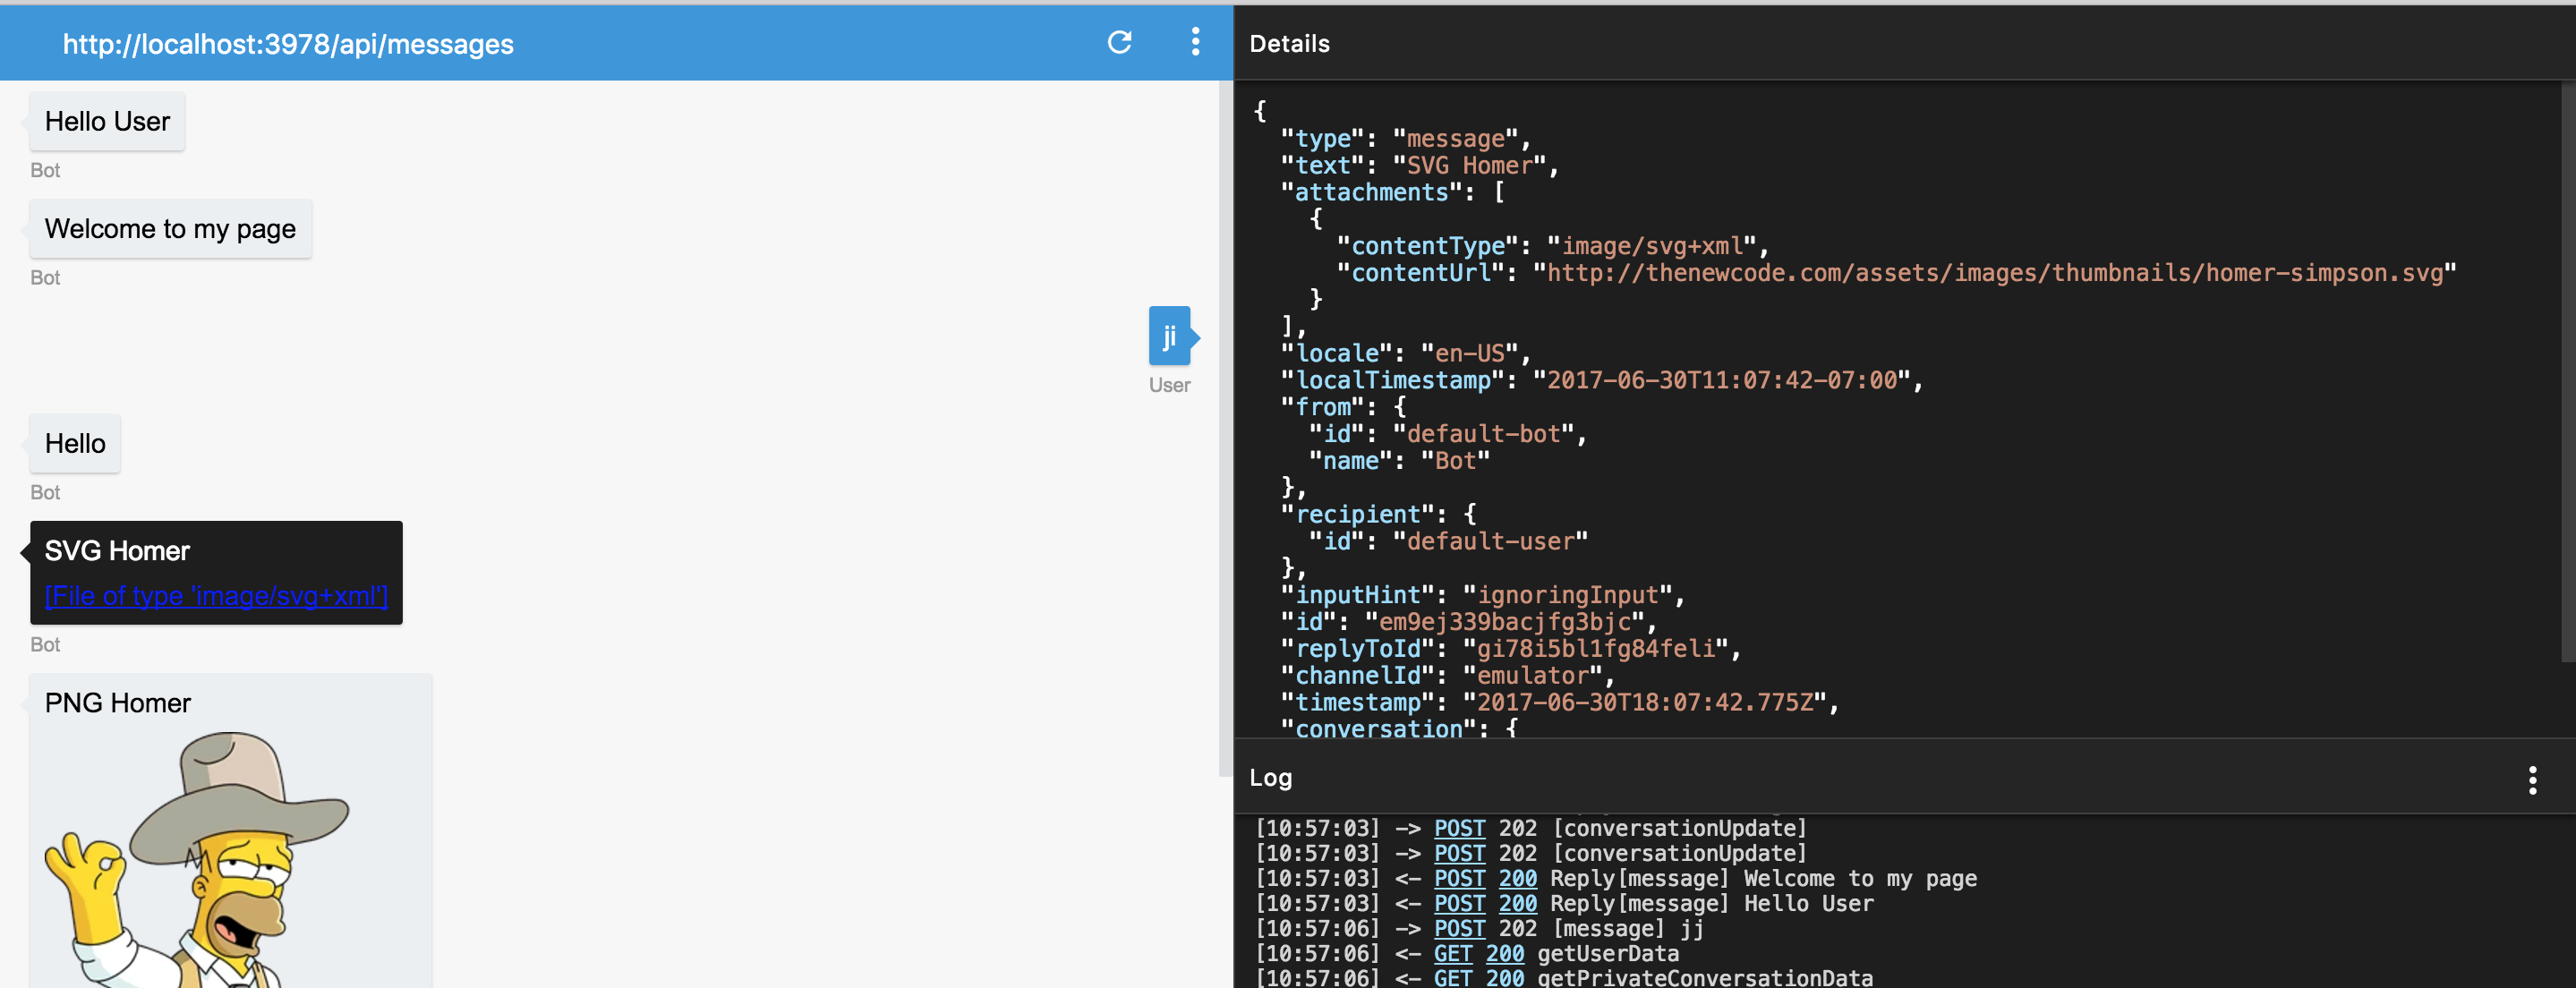Click the POST link beside 'Welcome to my page' reply
Viewport: 2576px width, 988px height.
[1459, 878]
